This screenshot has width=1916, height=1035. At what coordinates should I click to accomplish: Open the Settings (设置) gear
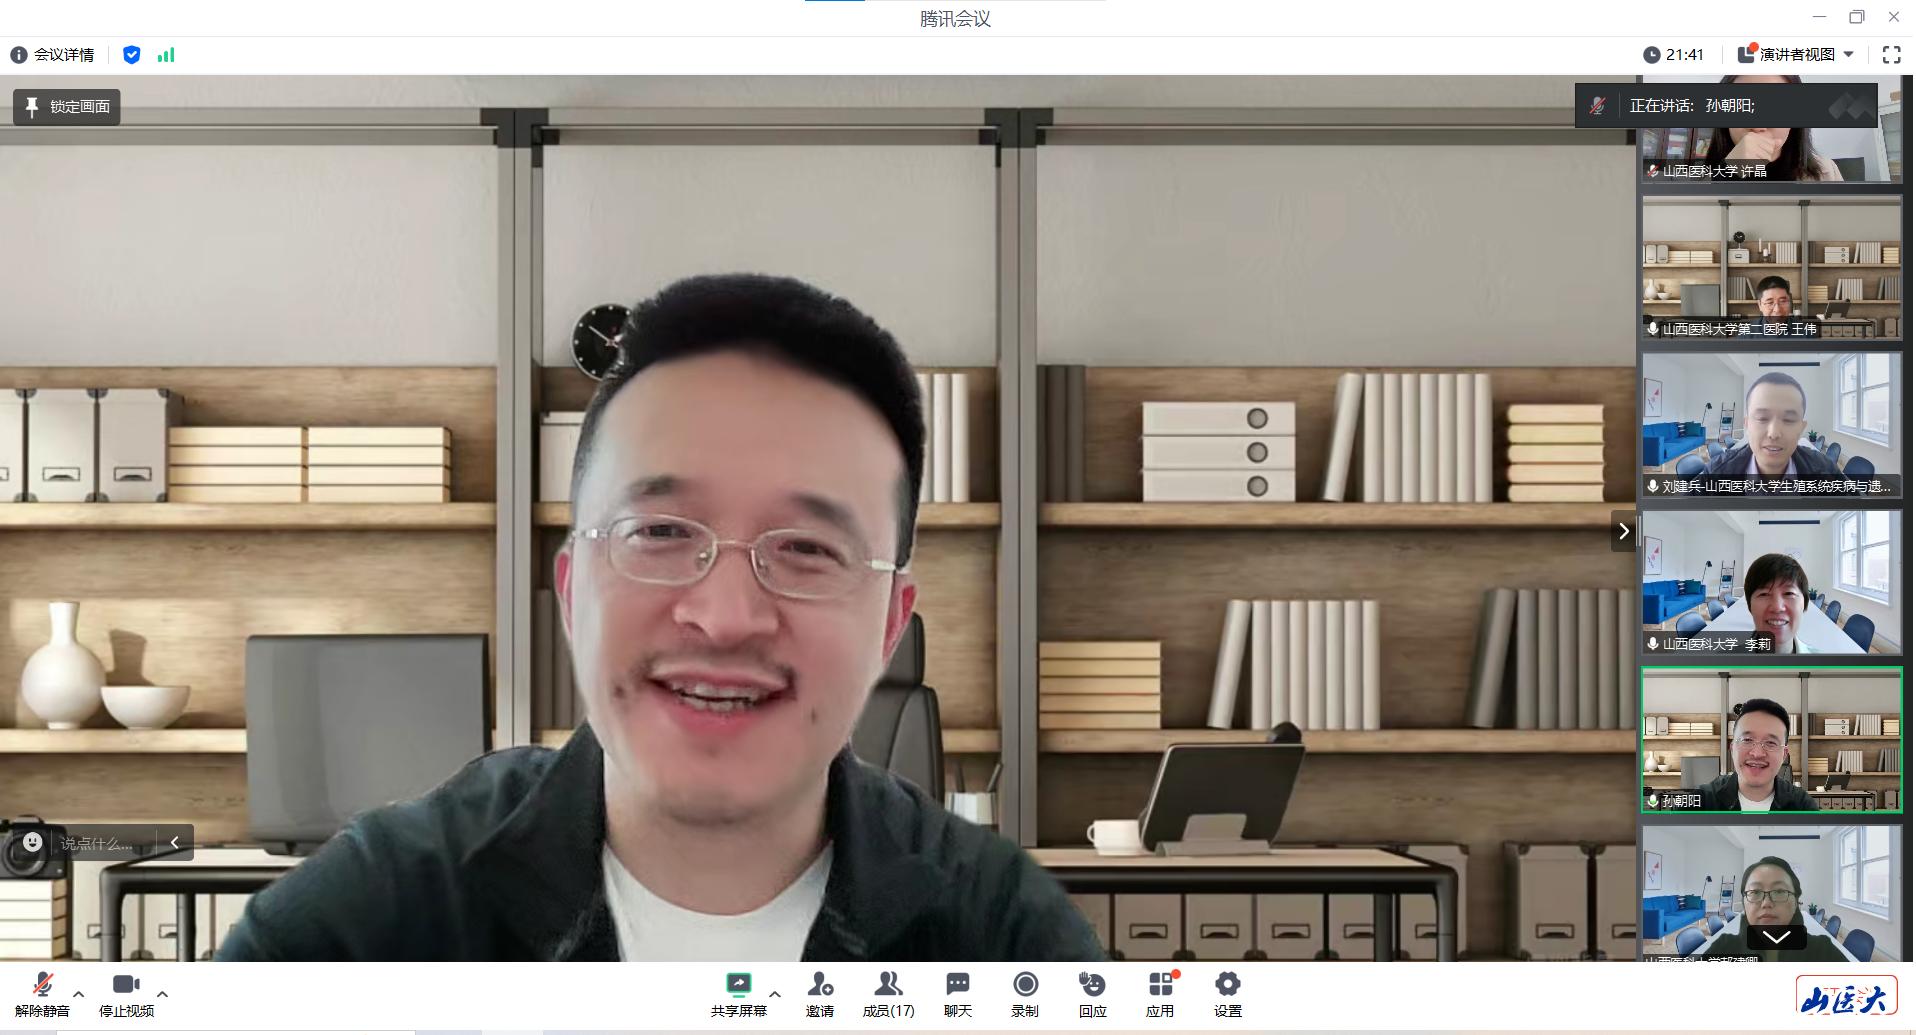tap(1227, 986)
